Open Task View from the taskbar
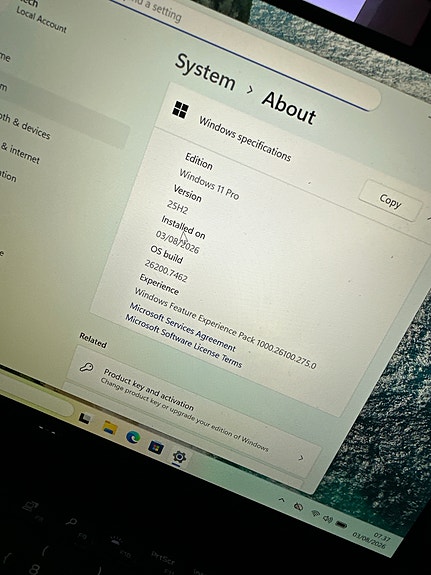 pos(86,418)
